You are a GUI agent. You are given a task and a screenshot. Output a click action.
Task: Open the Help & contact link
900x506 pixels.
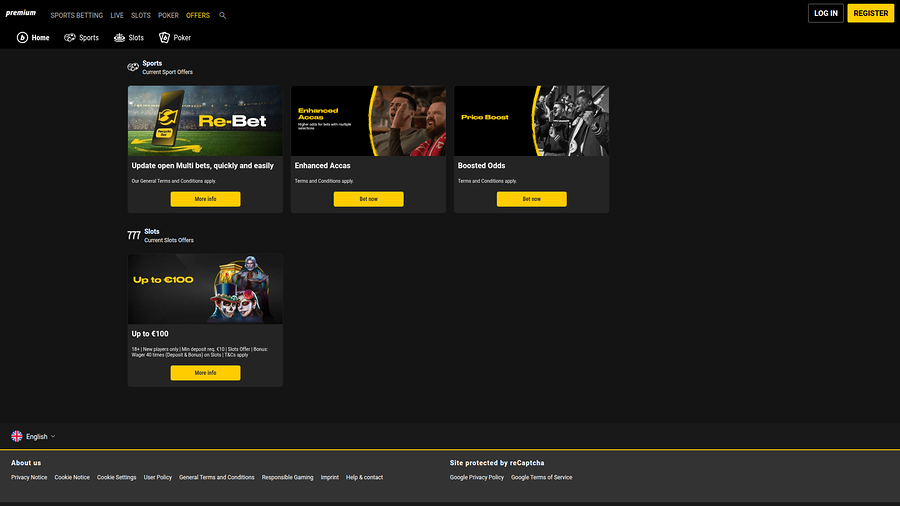(364, 477)
